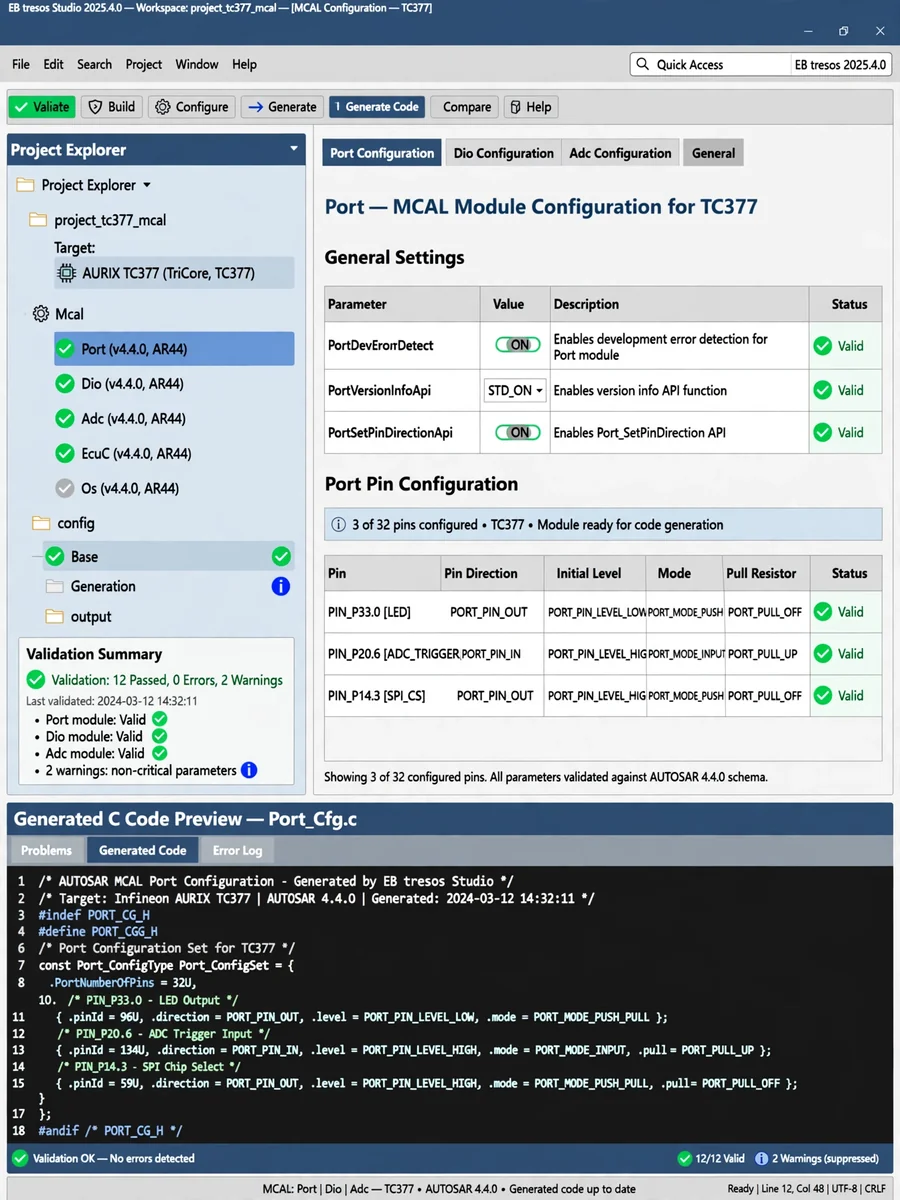Image resolution: width=900 pixels, height=1200 pixels.
Task: Switch to the Error Log tab
Action: tap(237, 850)
